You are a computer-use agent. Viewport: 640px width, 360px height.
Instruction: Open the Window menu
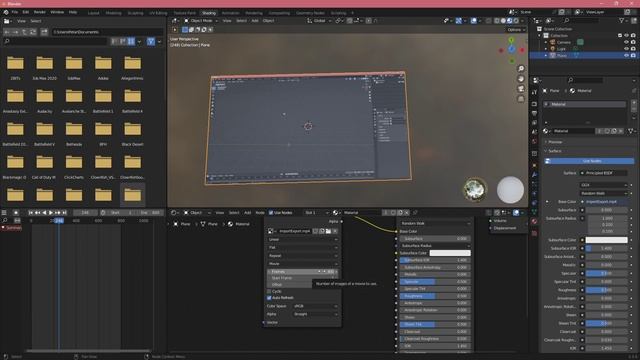[57, 12]
